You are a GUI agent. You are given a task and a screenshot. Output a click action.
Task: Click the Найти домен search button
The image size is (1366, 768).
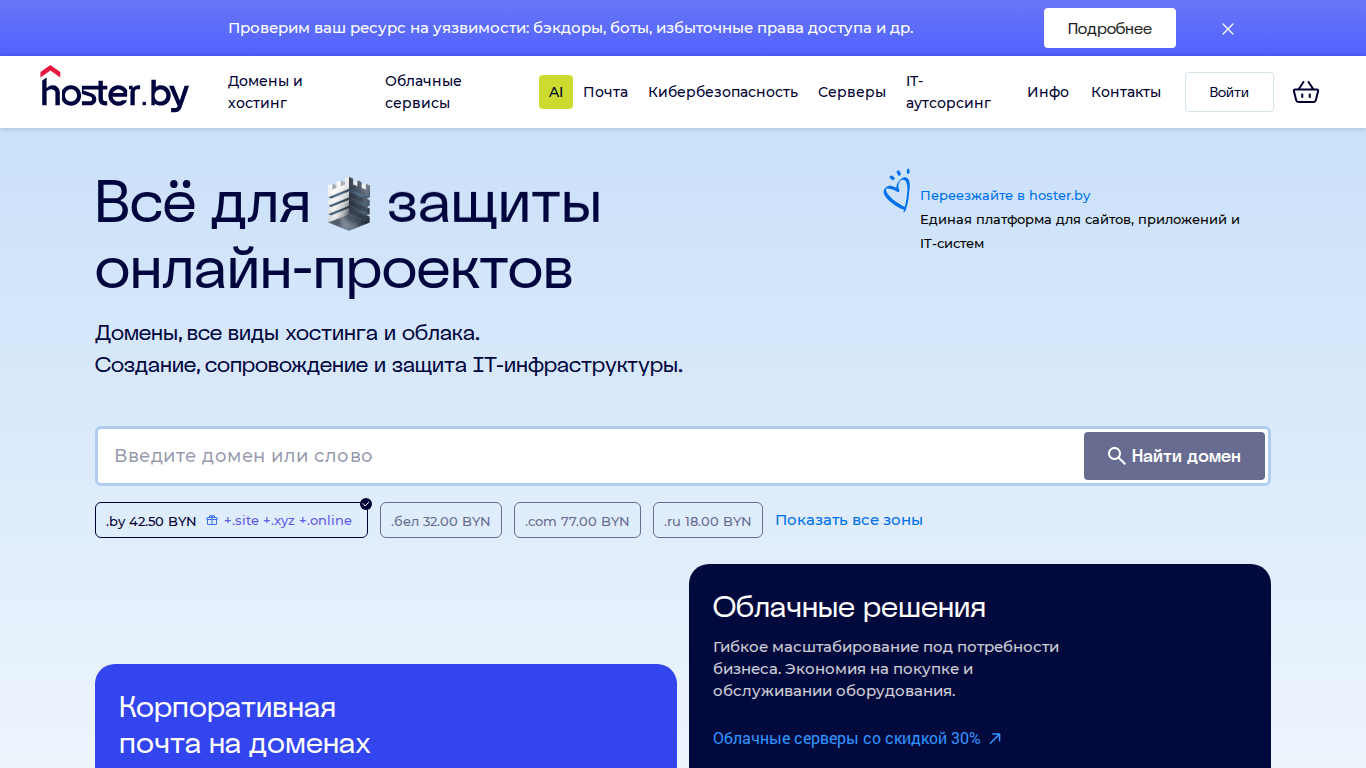1174,456
